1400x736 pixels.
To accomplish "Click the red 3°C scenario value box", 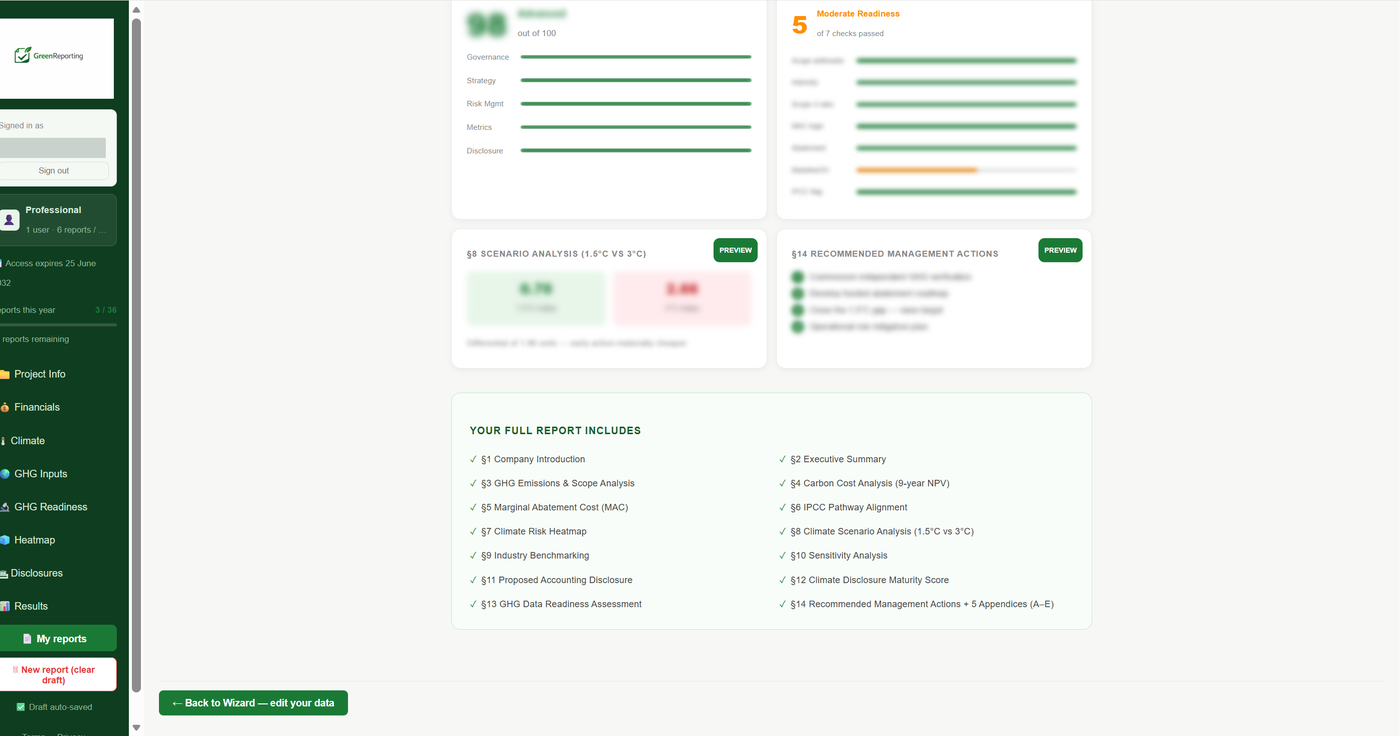I will (x=682, y=298).
